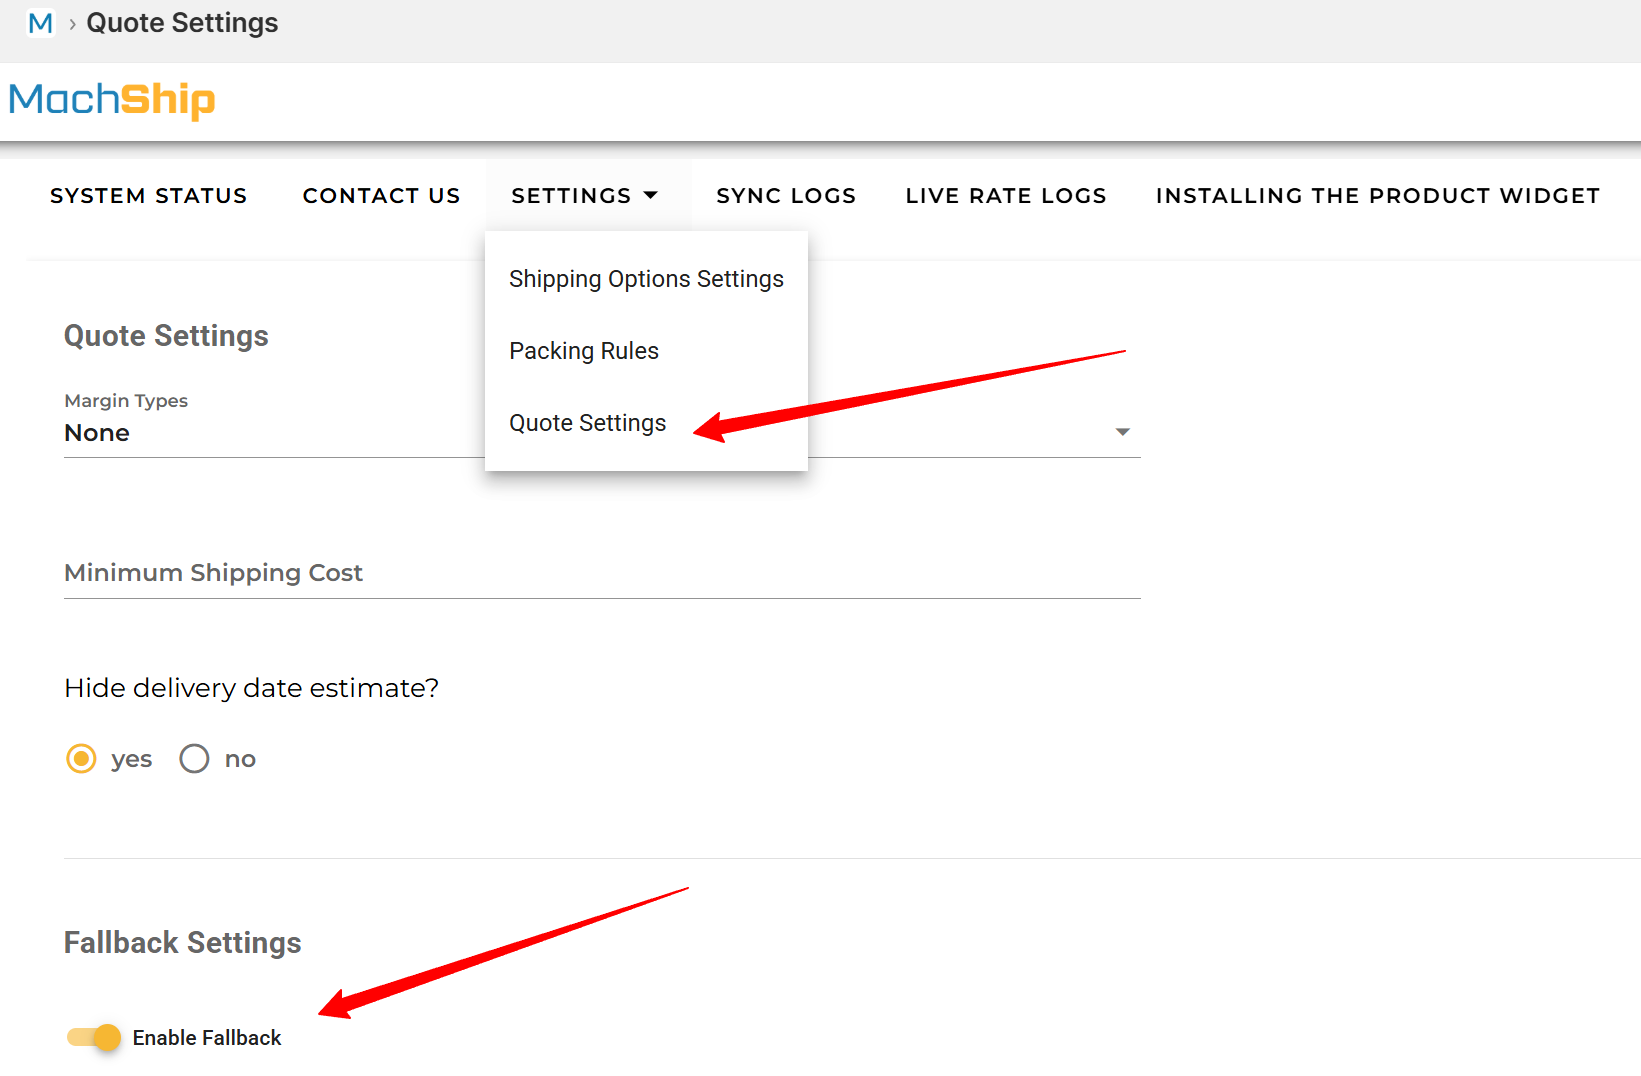The width and height of the screenshot is (1641, 1076).
Task: Click the M app icon in breadcrumb
Action: click(40, 23)
